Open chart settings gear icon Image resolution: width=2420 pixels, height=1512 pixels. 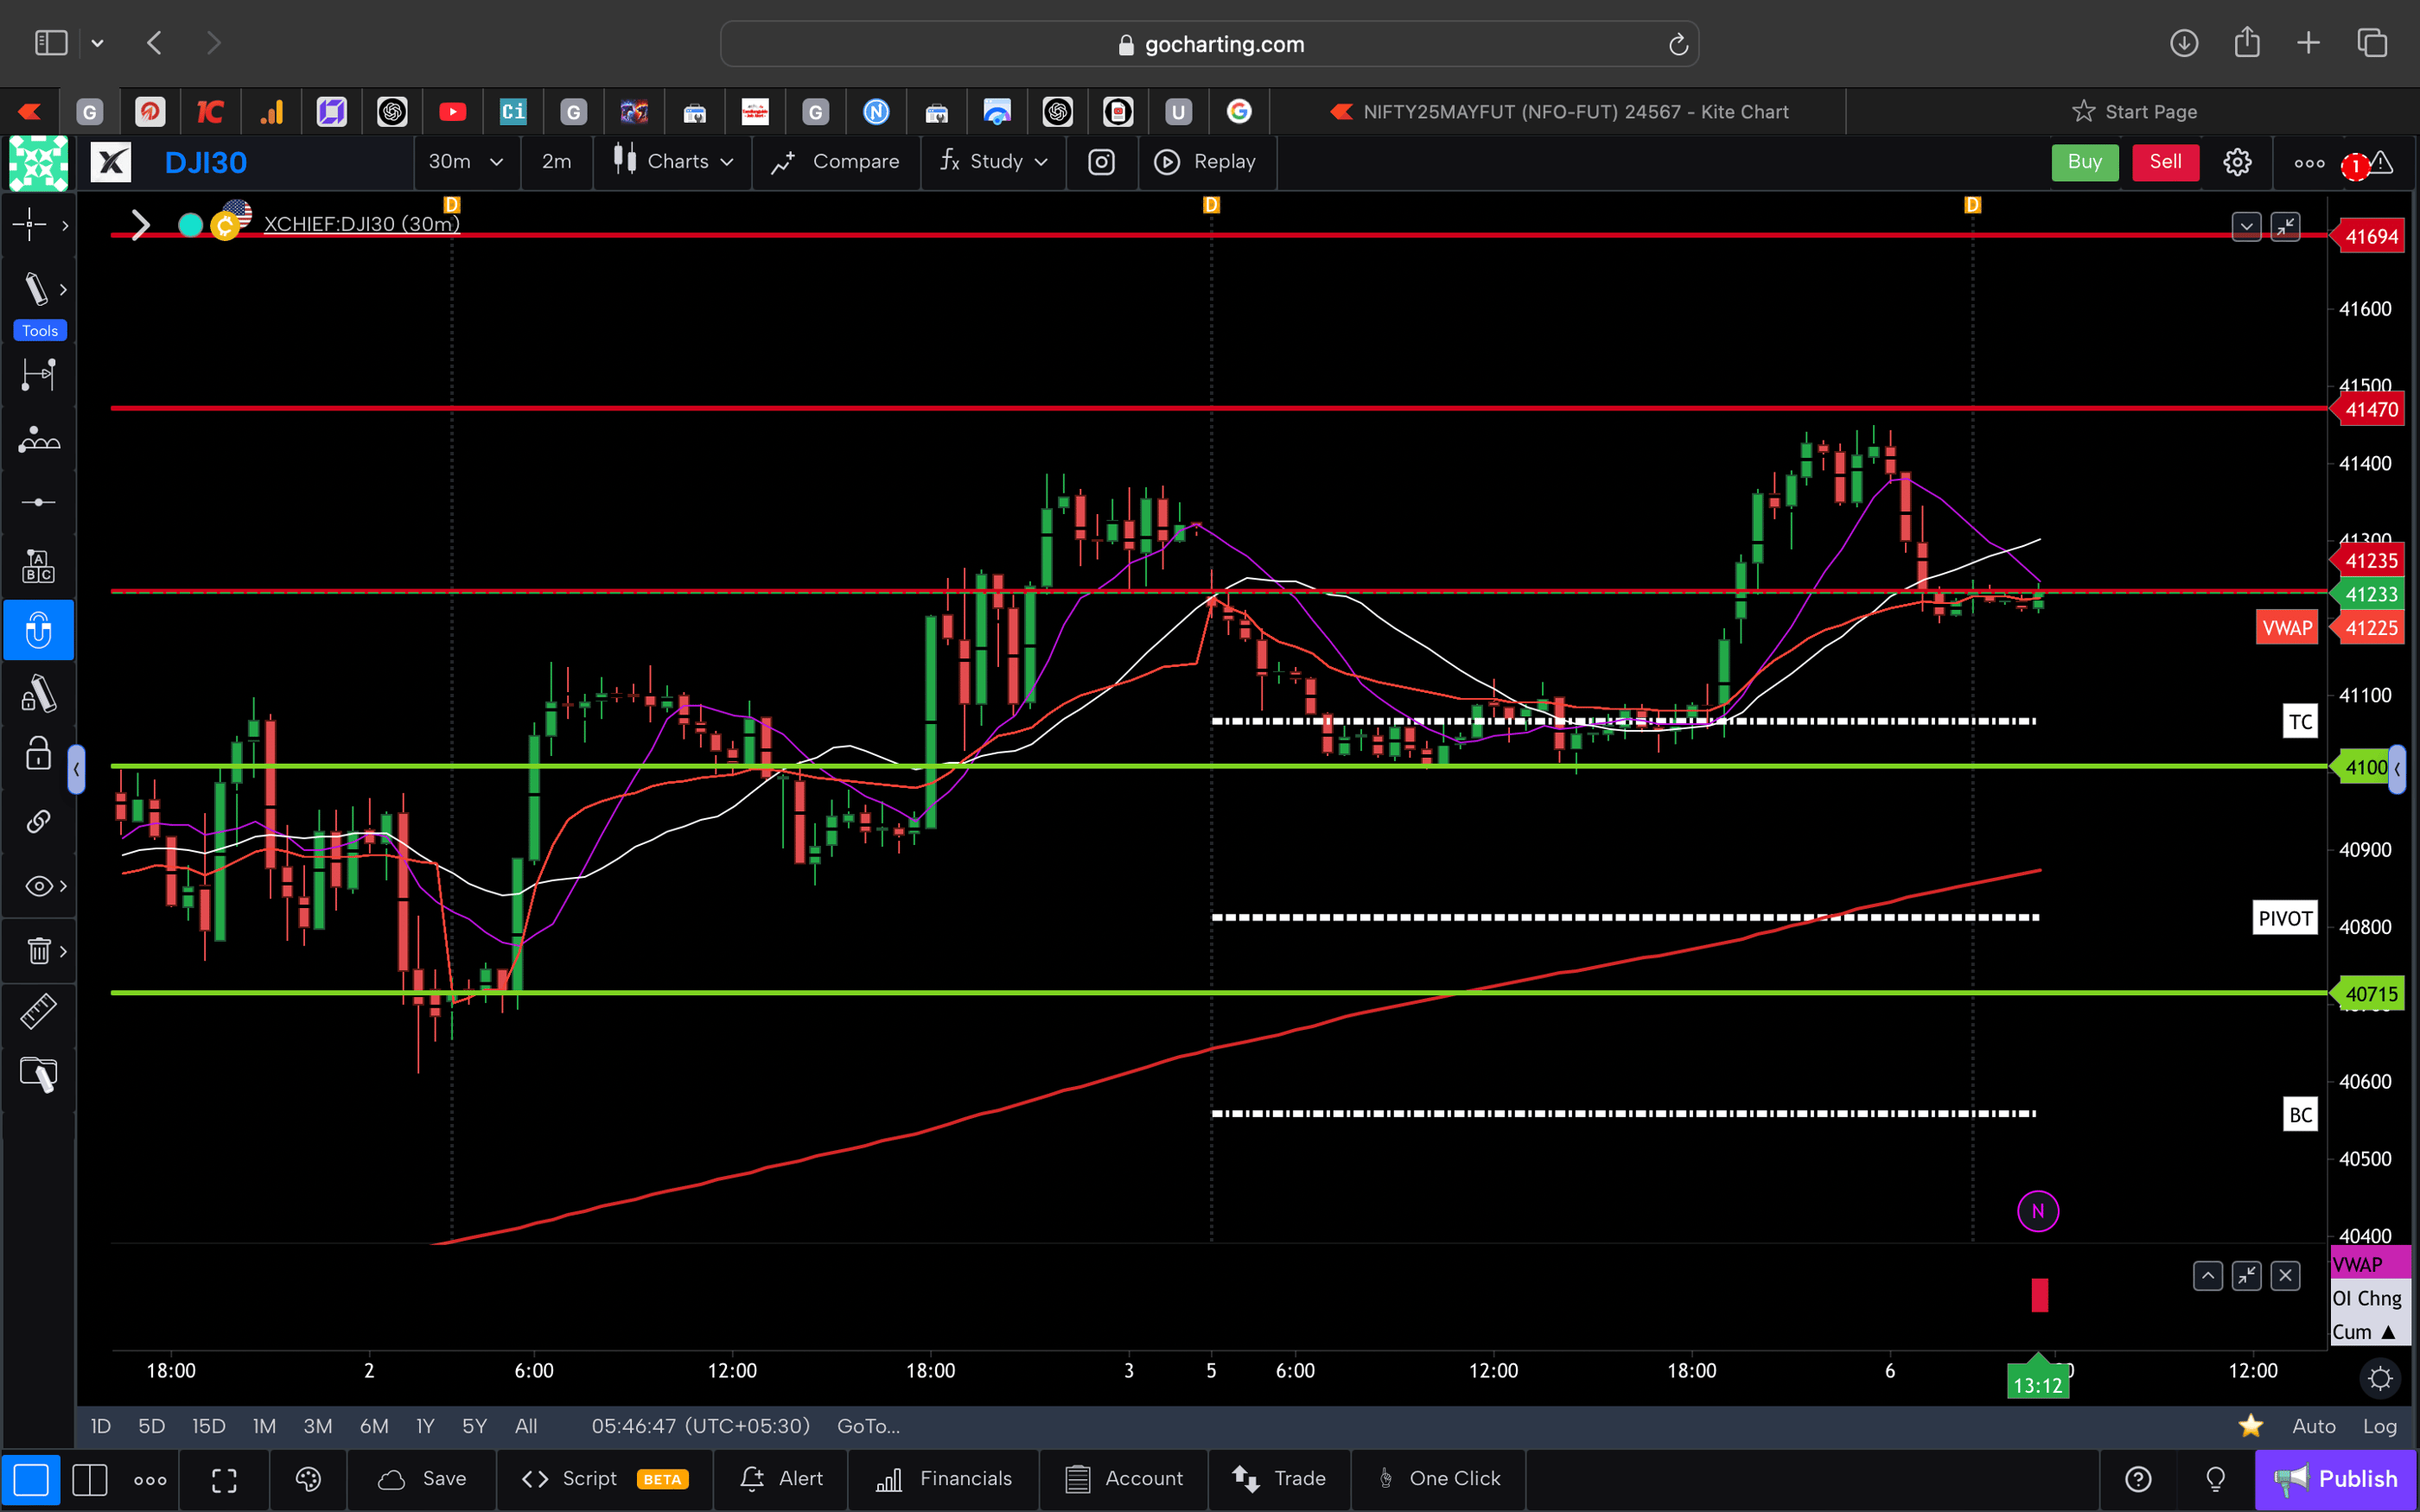point(2237,161)
